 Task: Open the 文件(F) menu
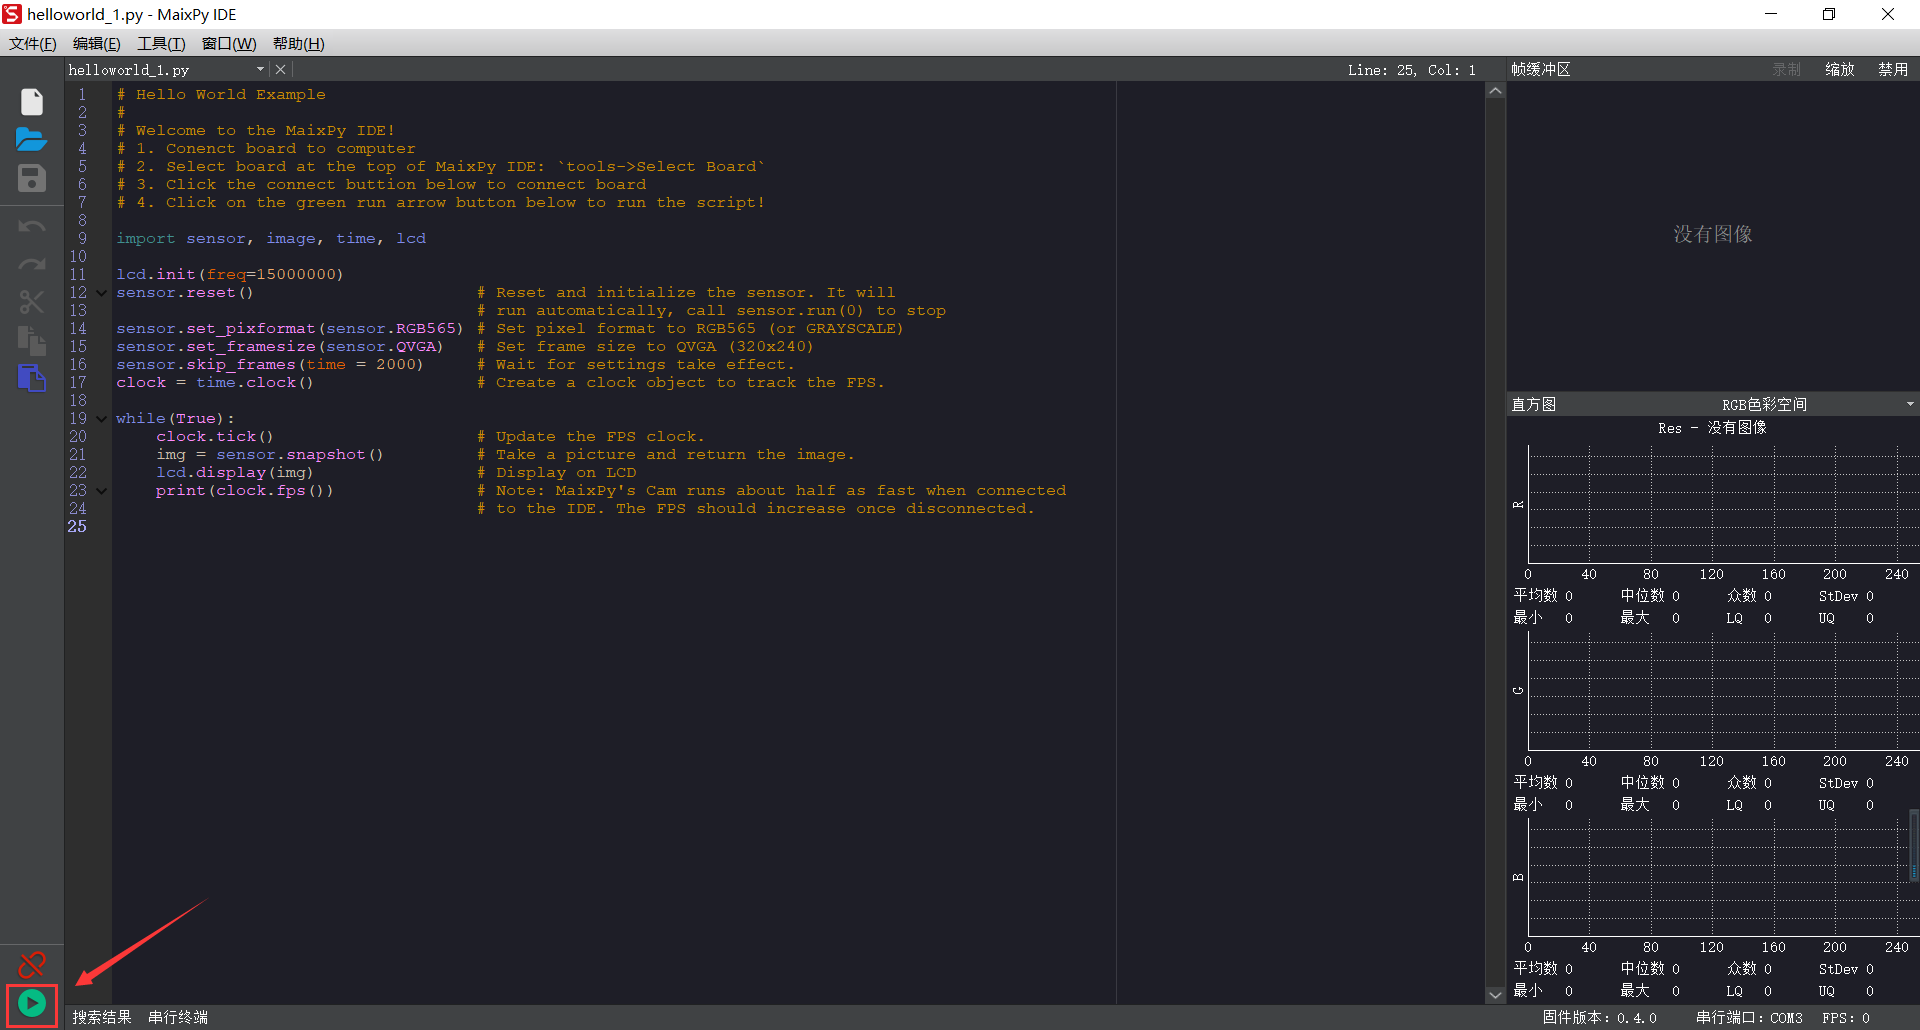[x=33, y=44]
